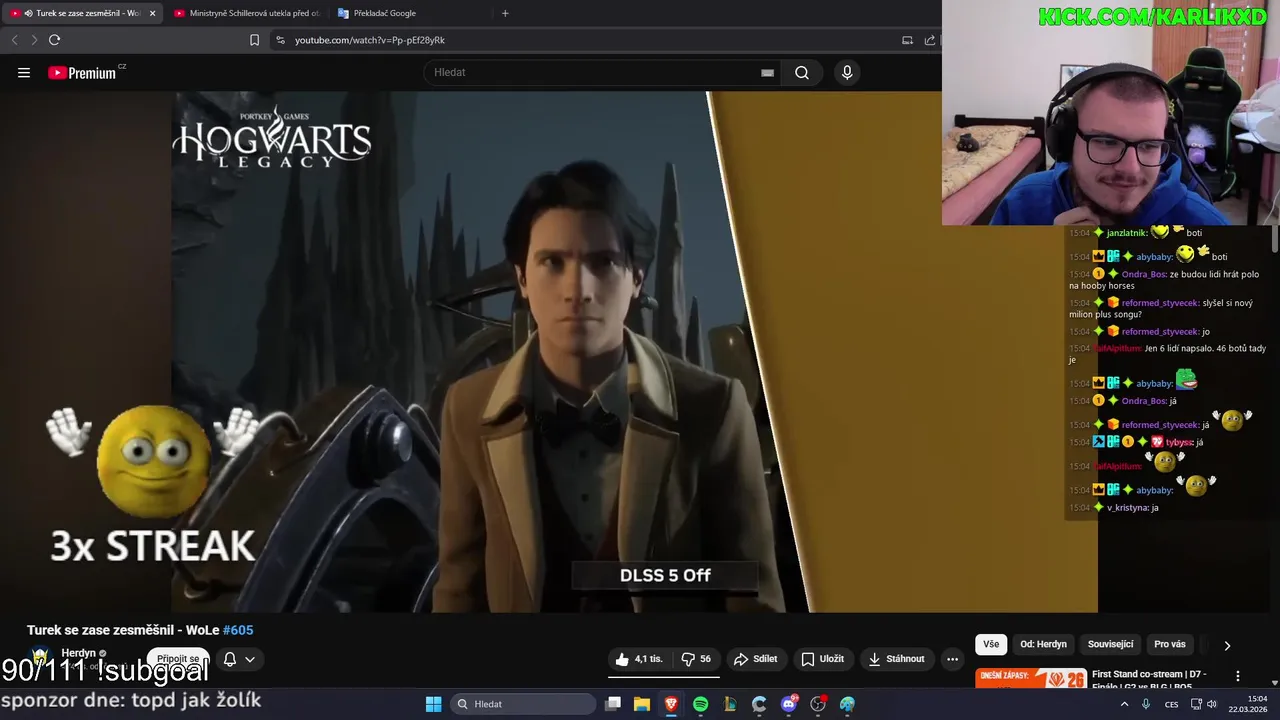Switch to 'Ministryně Schillerová utekla' tab
This screenshot has width=1280, height=720.
coord(246,13)
